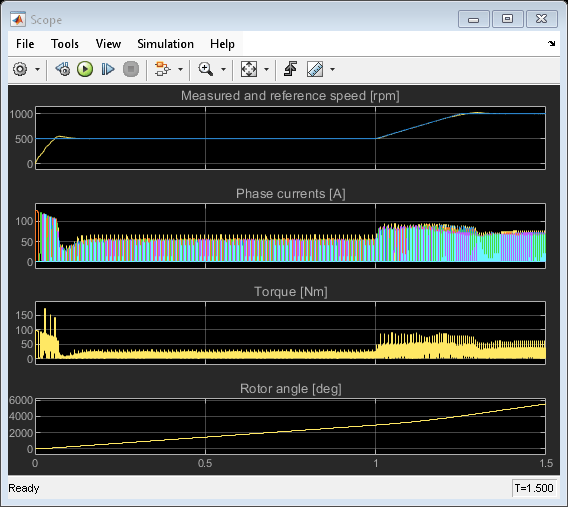This screenshot has width=568, height=507.
Task: Expand the zoom tool dropdown arrow
Action: point(224,69)
